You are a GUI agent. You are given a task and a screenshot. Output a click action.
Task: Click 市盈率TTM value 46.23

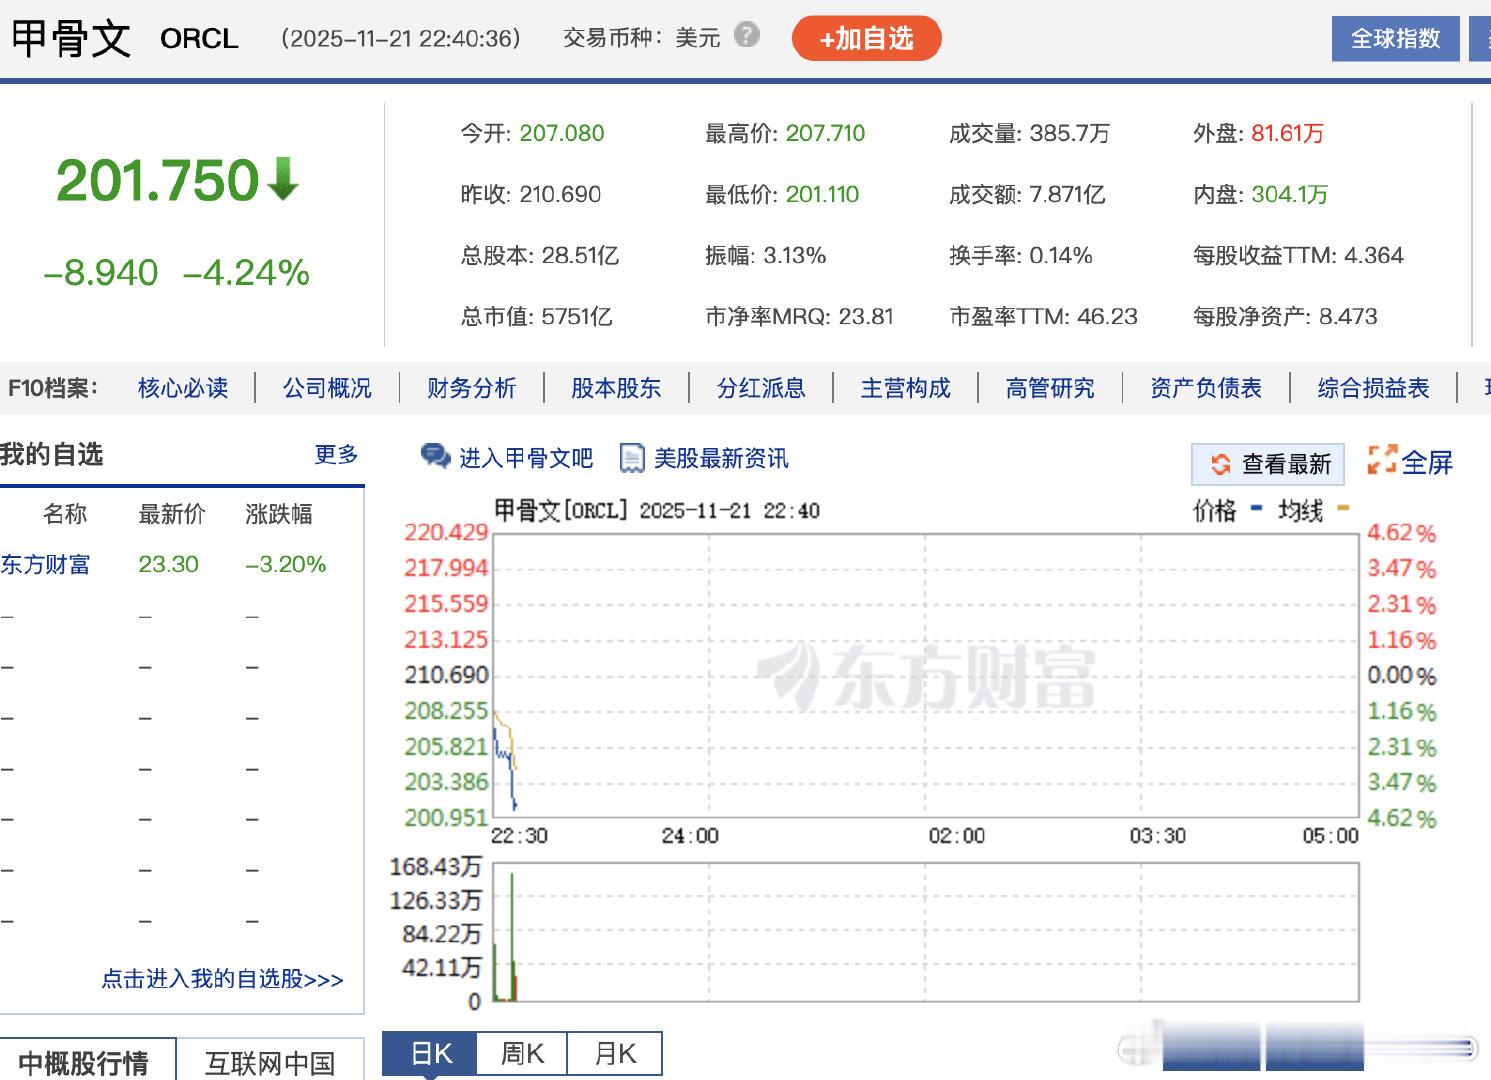[1108, 317]
